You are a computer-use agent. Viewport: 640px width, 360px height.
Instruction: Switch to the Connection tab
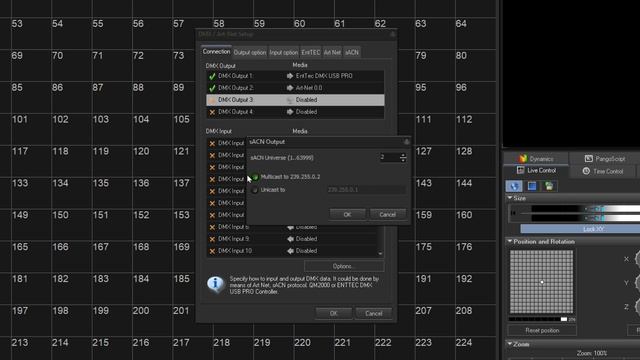coord(216,52)
